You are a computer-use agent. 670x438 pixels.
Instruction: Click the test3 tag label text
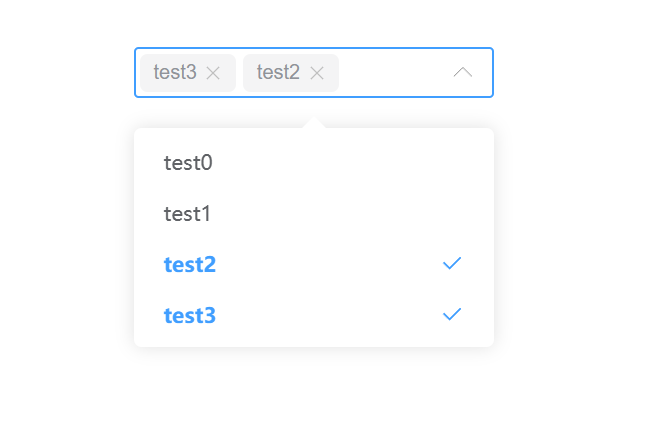[x=175, y=73]
